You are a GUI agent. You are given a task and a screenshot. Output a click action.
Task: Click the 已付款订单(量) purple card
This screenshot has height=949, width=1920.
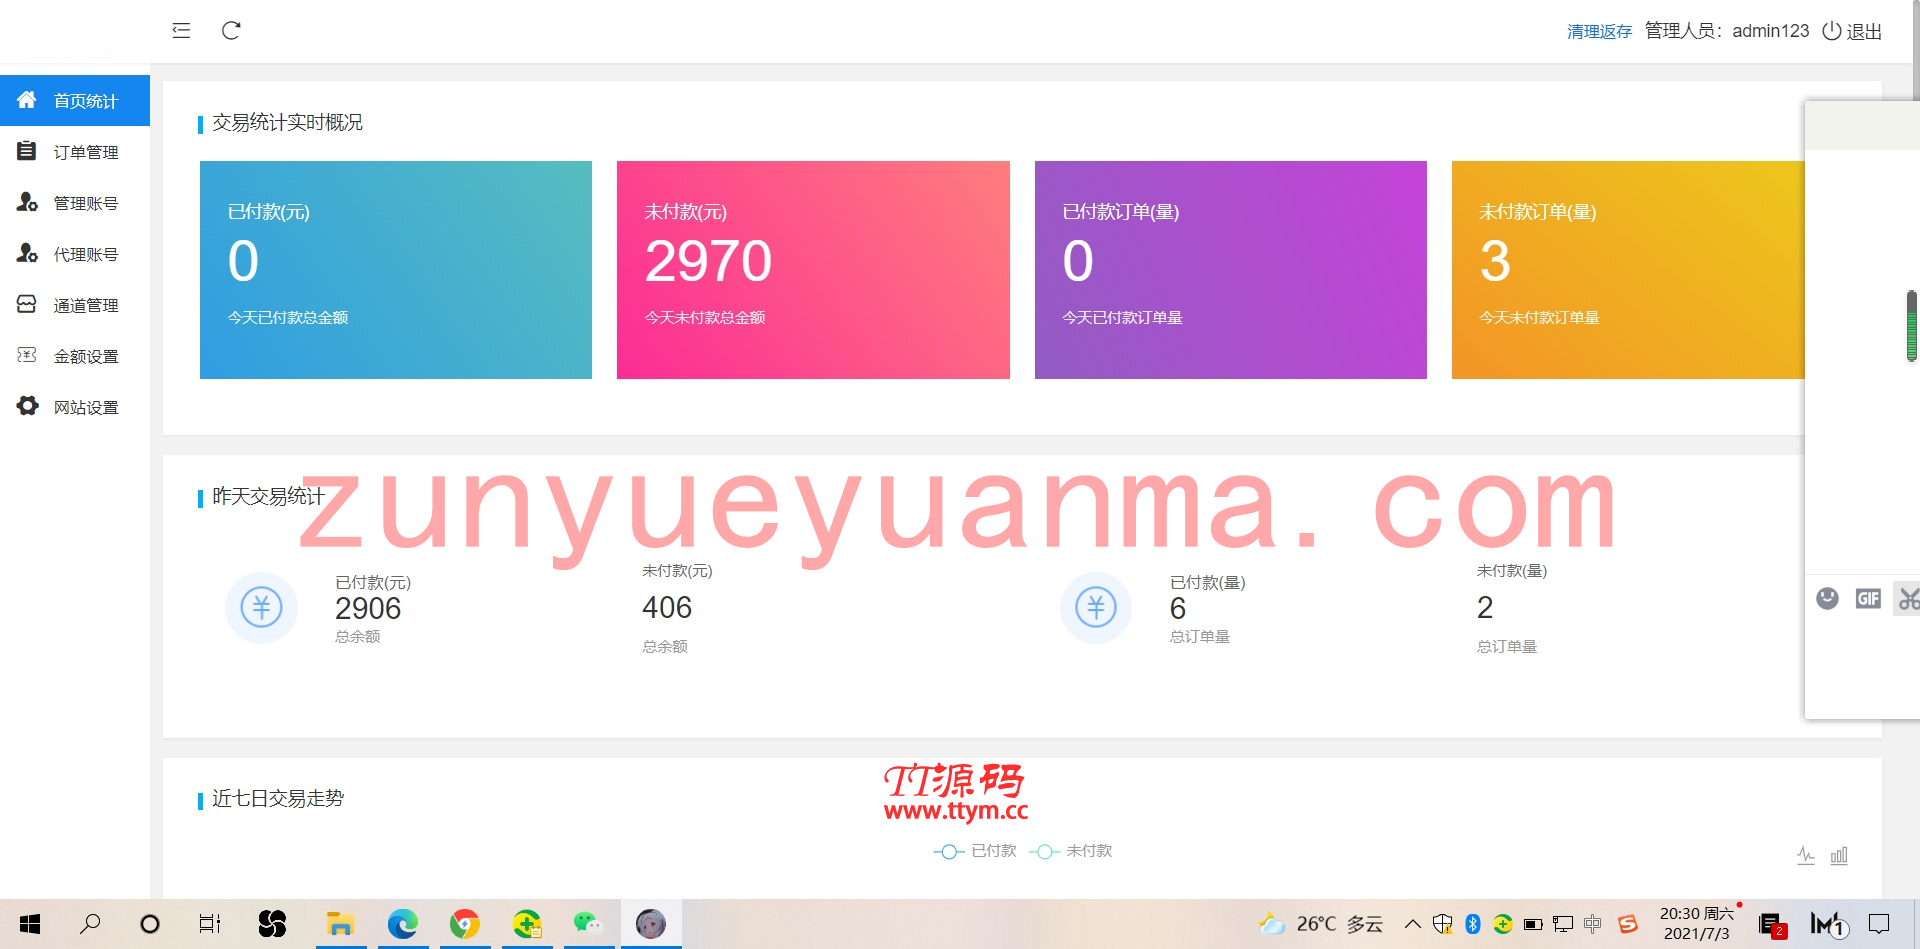coord(1231,270)
